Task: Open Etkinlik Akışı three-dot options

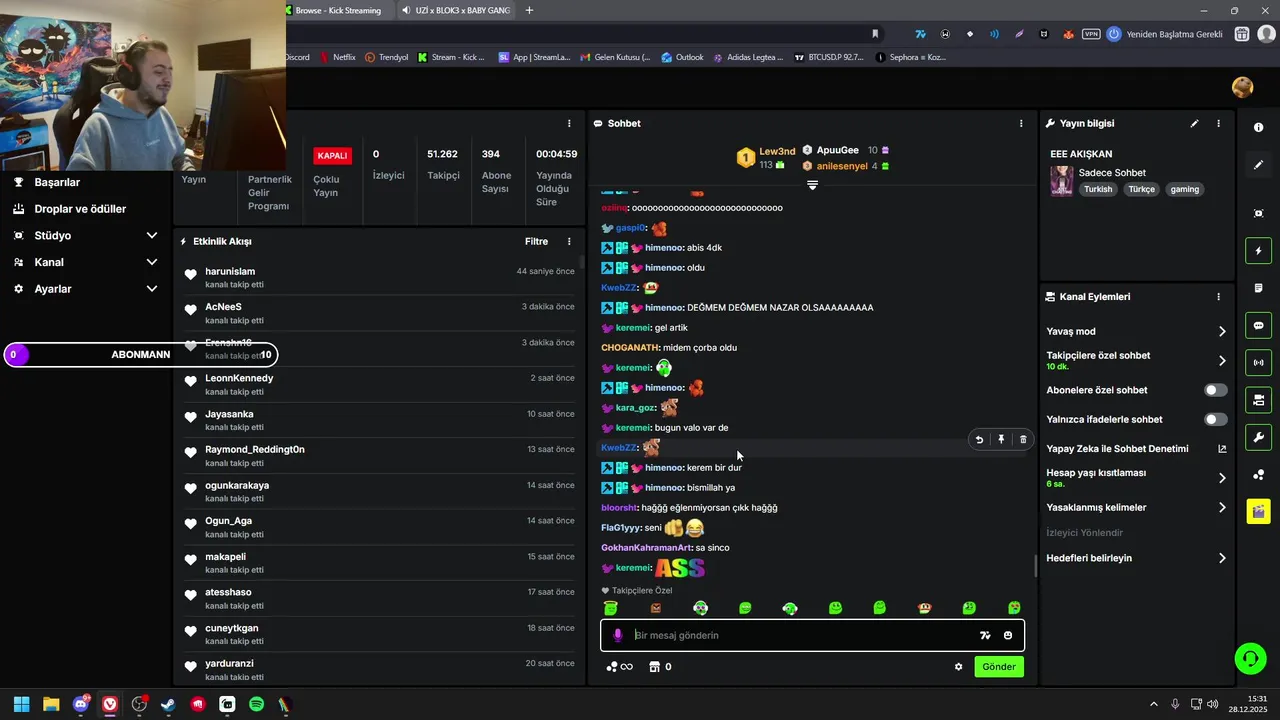Action: click(x=569, y=241)
